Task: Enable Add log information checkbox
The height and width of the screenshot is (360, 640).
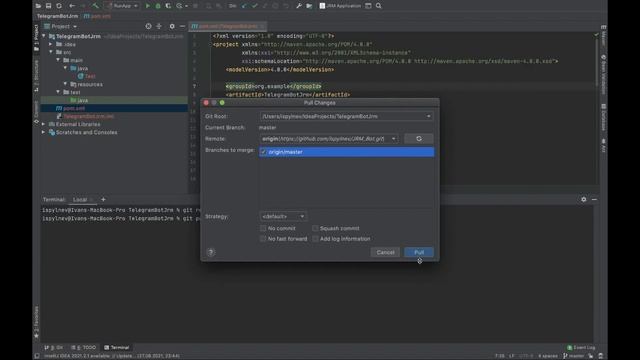Action: (x=315, y=239)
